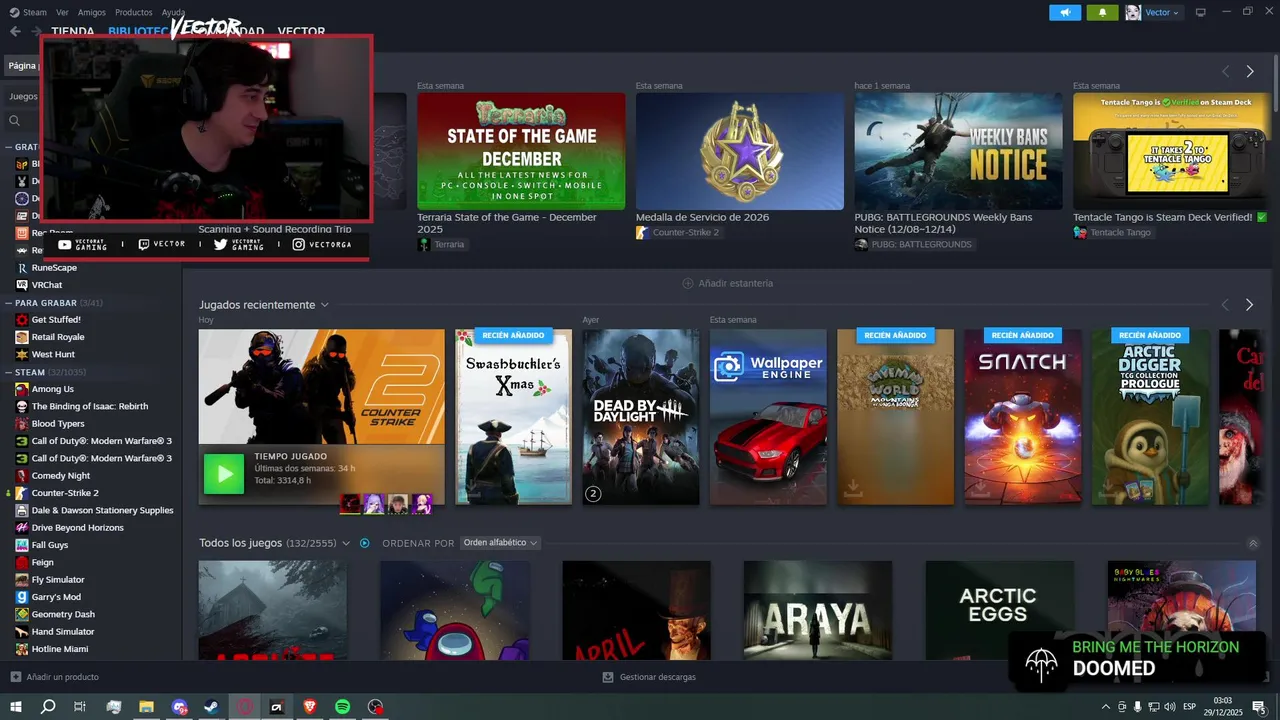Expand Todos los juegos shelf dropdown
The image size is (1280, 720).
346,543
